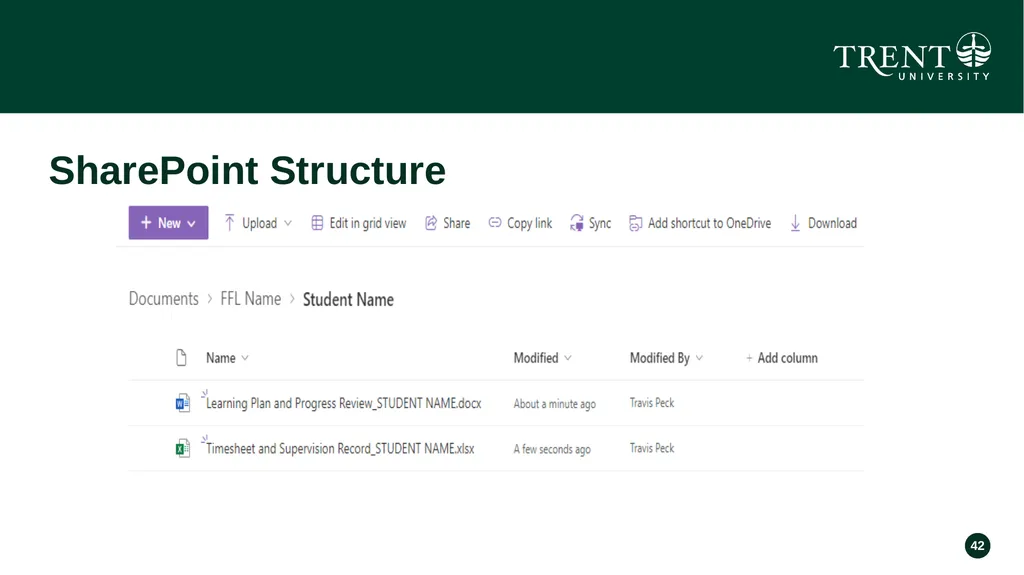Image resolution: width=1024 pixels, height=575 pixels.
Task: Click the Share icon
Action: (x=431, y=223)
